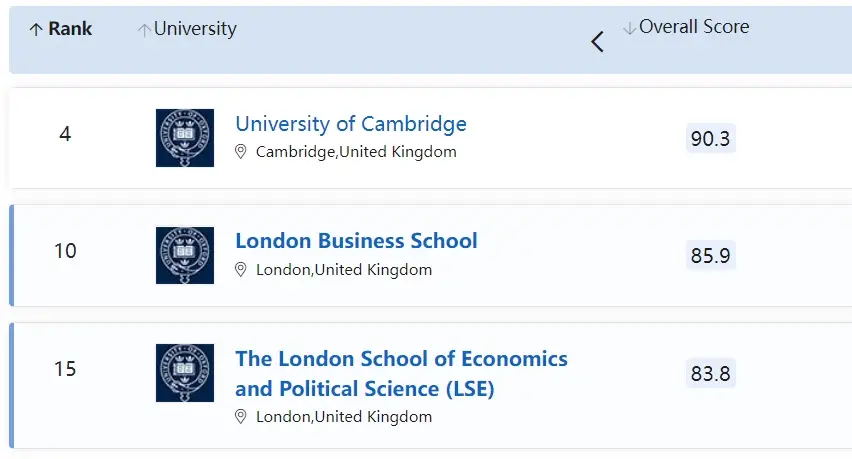Click rank number 10 cell

65,251
